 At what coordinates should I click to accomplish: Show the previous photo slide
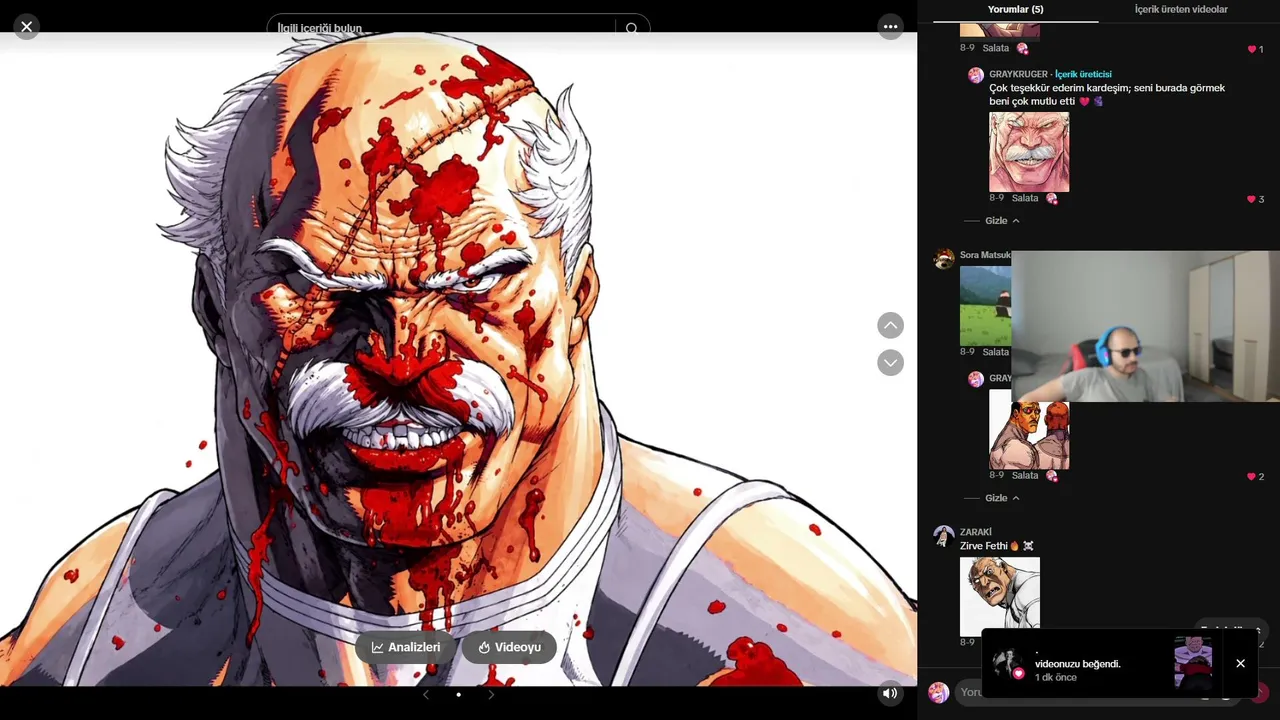[x=426, y=694]
